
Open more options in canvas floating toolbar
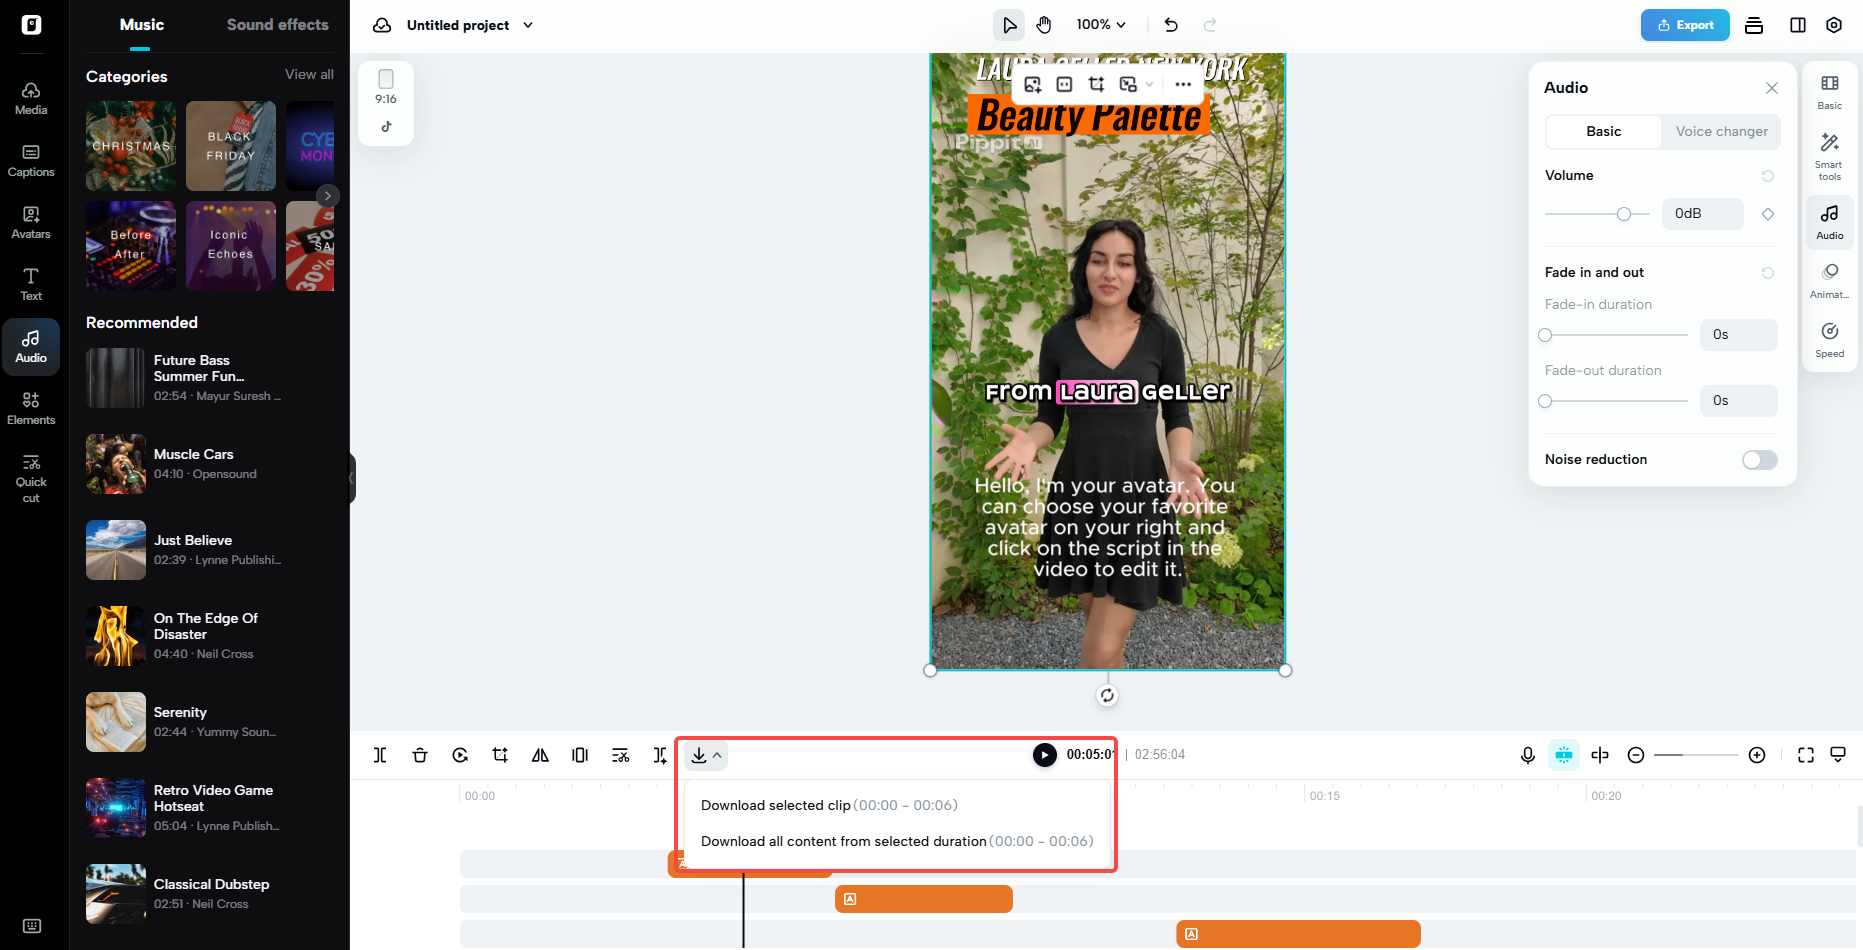1183,84
